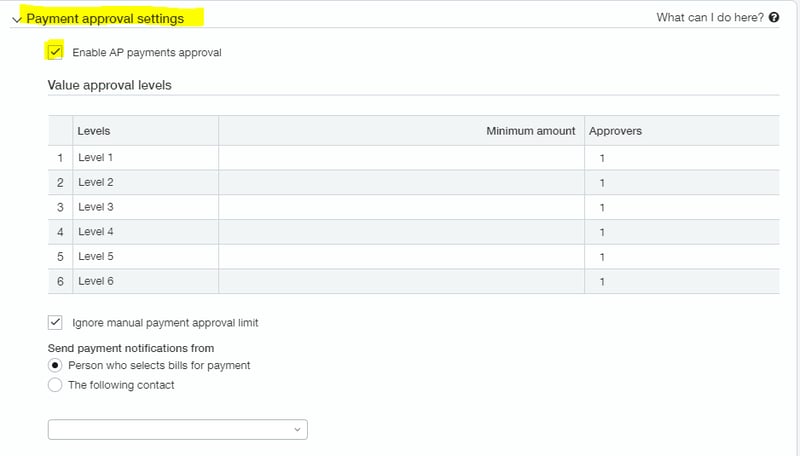Toggle Ignore manual payment approval limit checkbox

[56, 323]
